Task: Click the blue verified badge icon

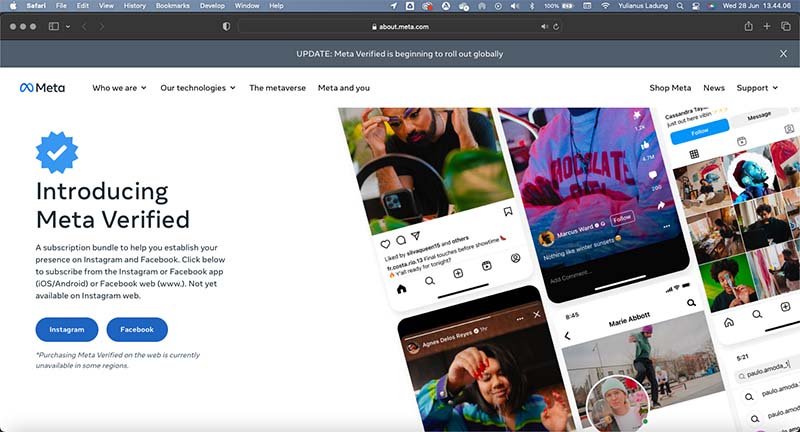Action: point(56,152)
